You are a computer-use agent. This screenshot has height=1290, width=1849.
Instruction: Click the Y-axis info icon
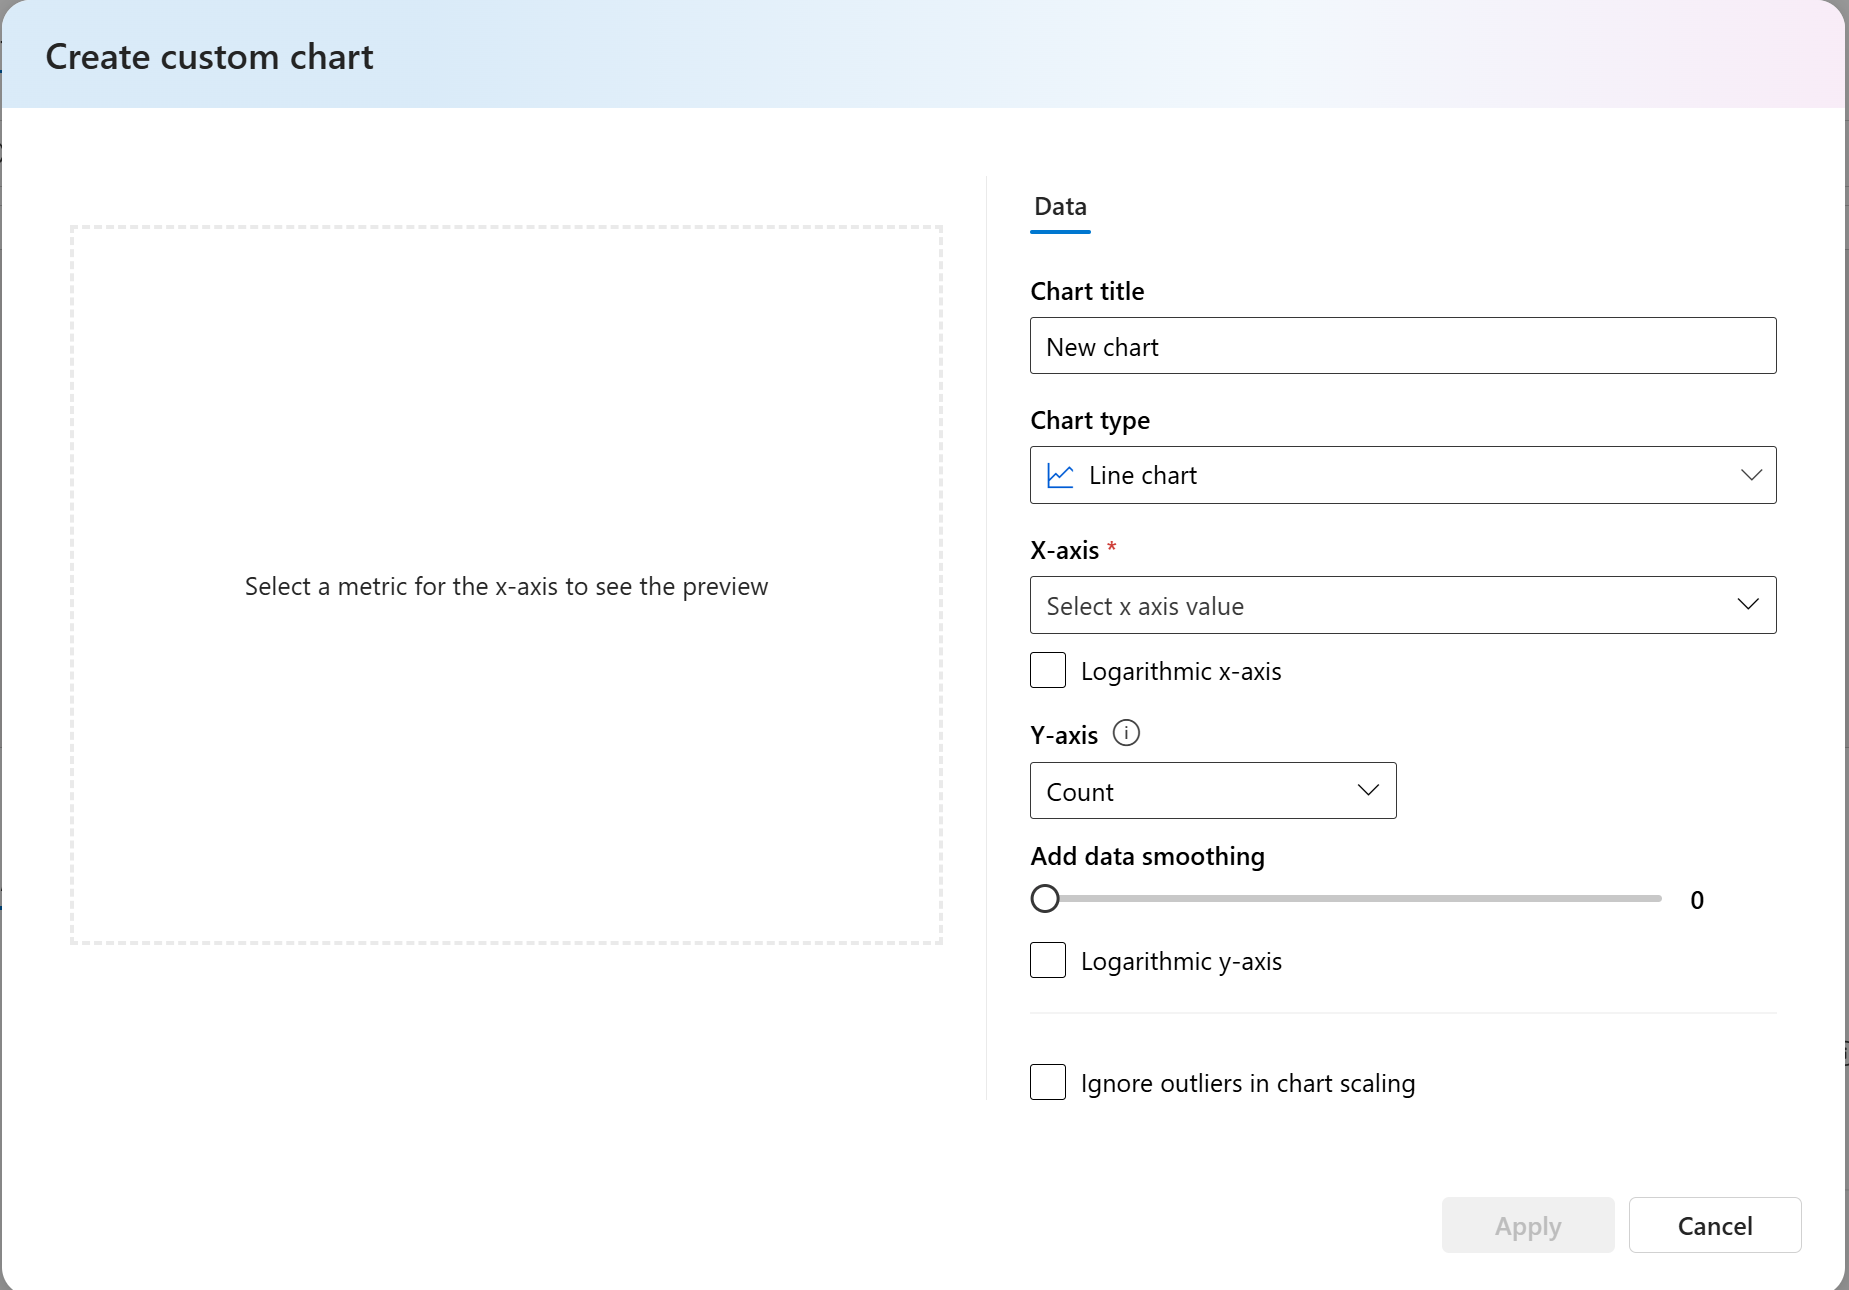tap(1126, 733)
